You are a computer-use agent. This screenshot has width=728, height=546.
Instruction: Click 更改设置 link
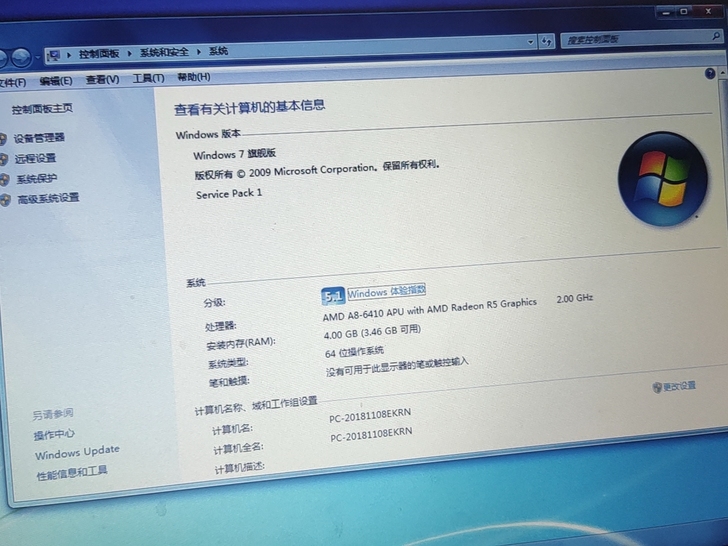679,386
